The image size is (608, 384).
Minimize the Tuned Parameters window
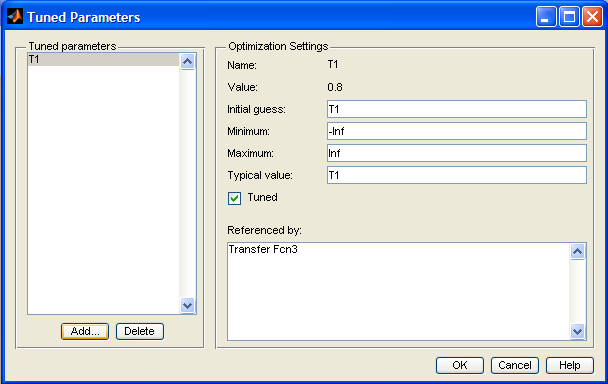546,17
